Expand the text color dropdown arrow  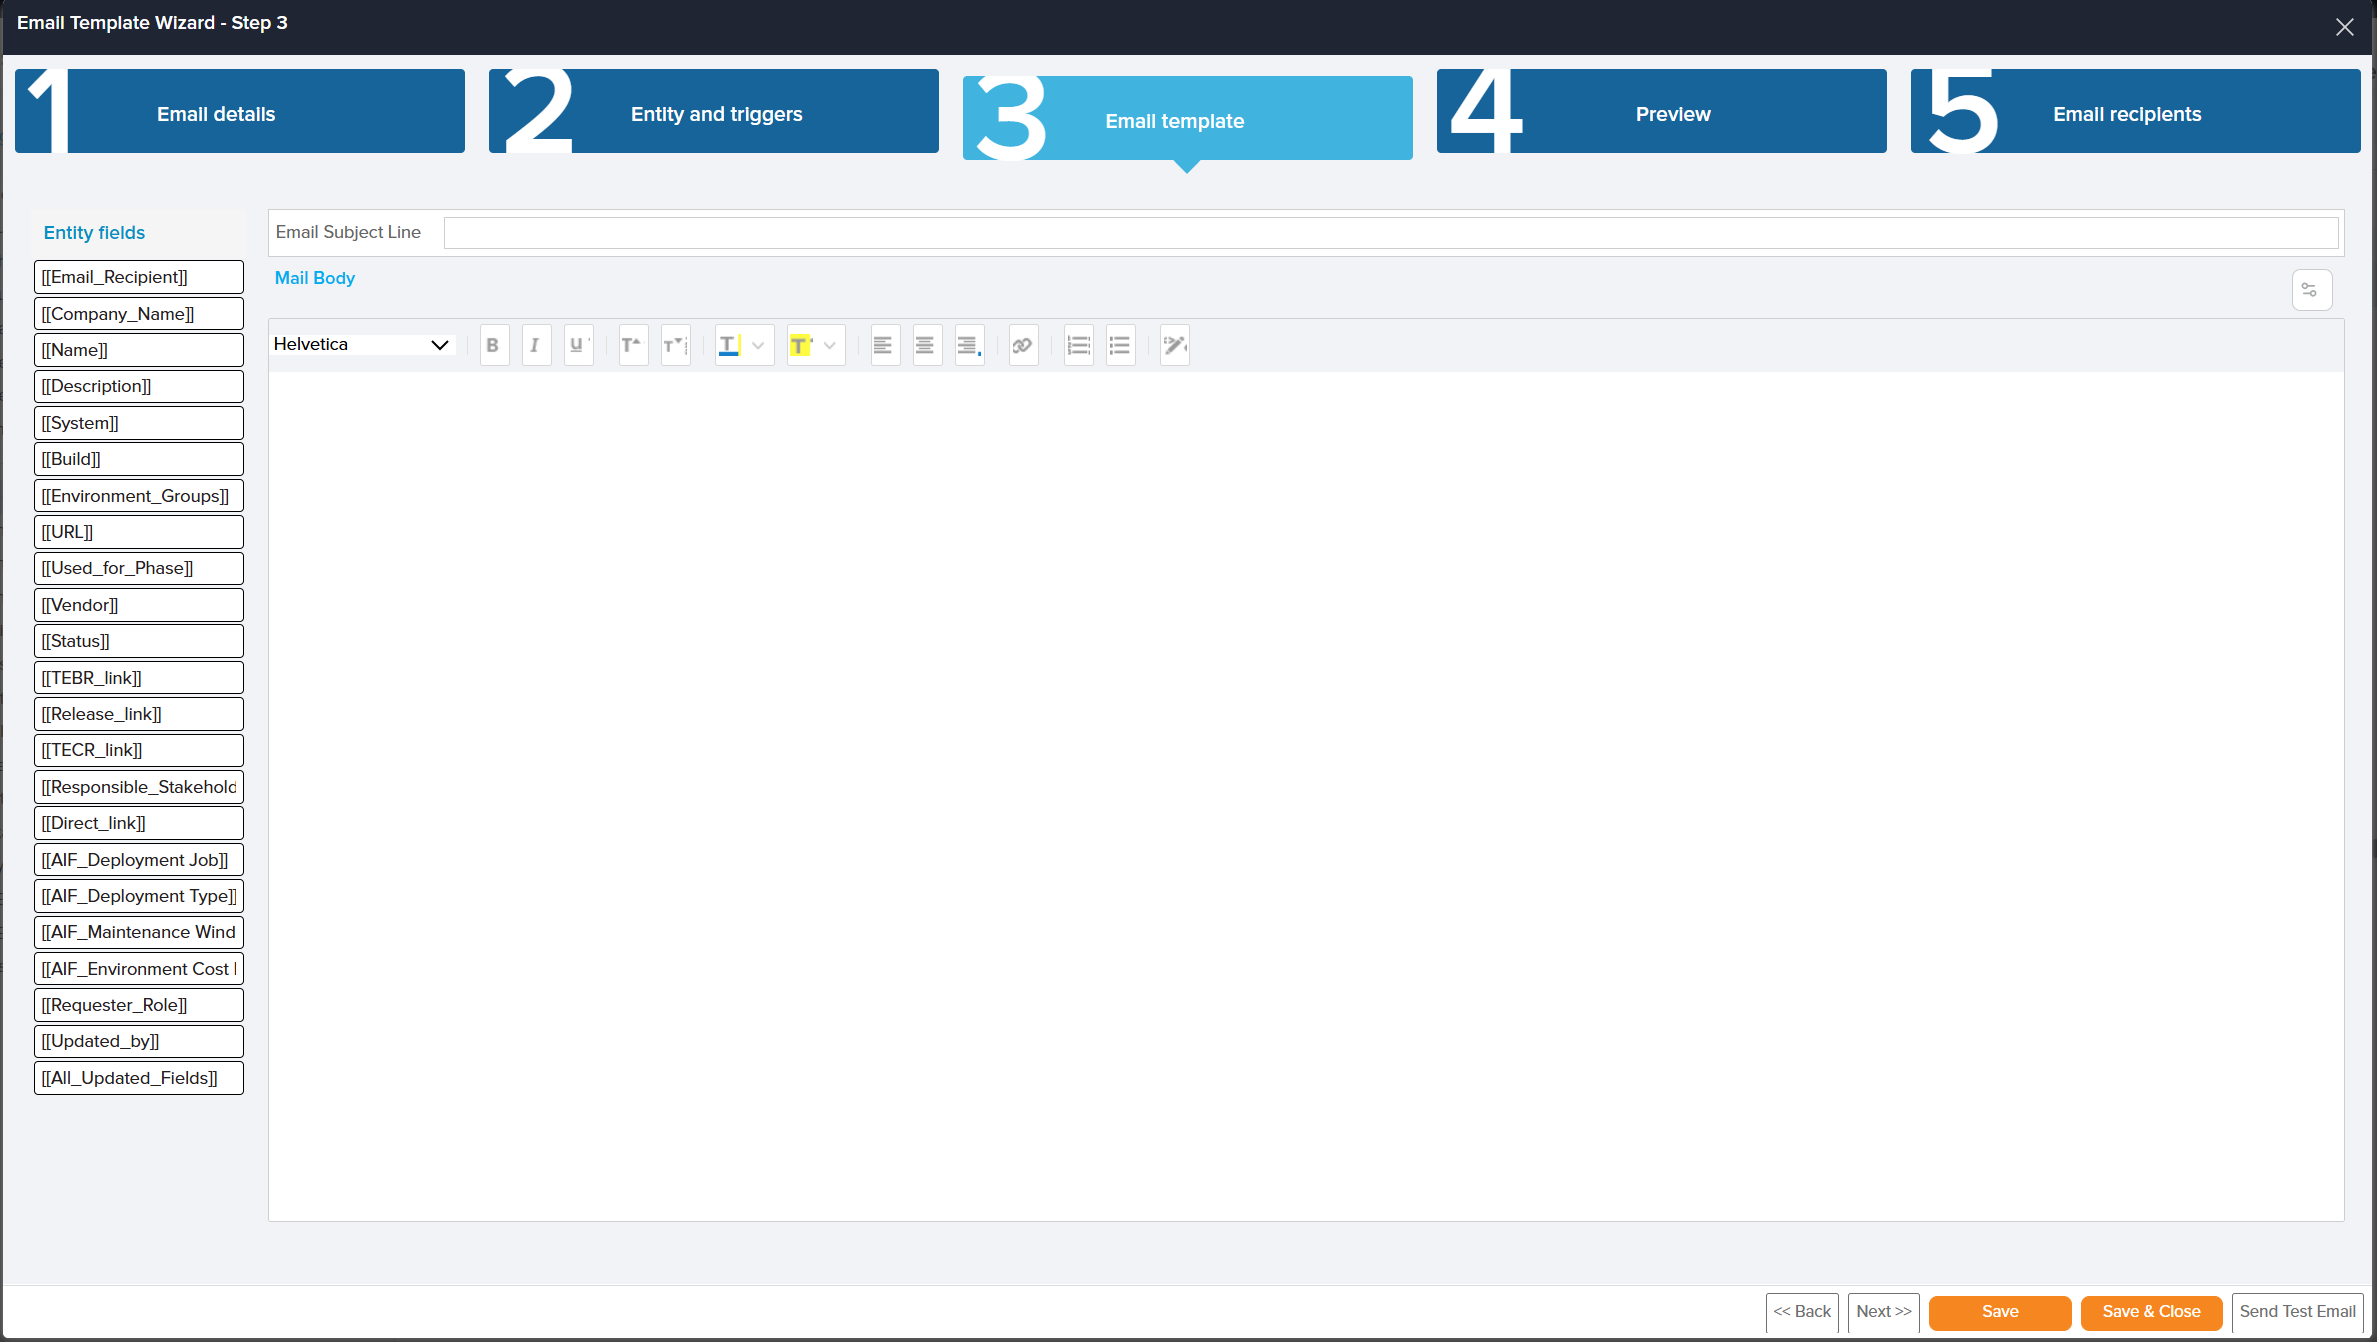758,345
